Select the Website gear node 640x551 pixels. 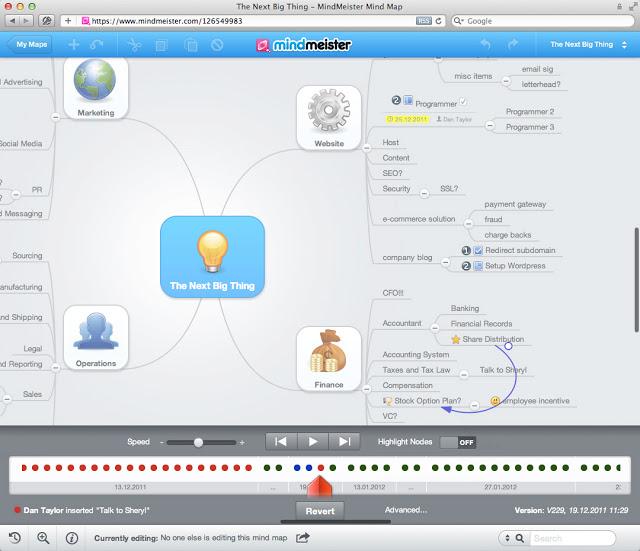click(329, 118)
